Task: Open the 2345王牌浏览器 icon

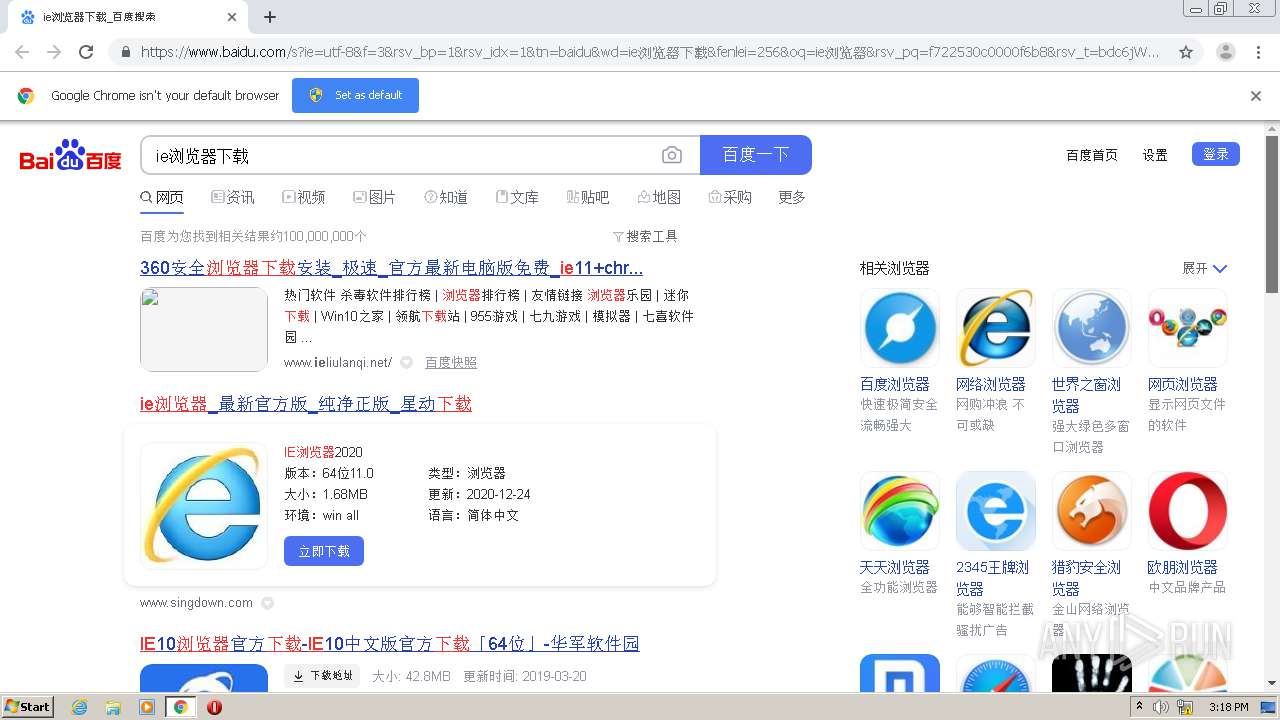Action: 996,511
